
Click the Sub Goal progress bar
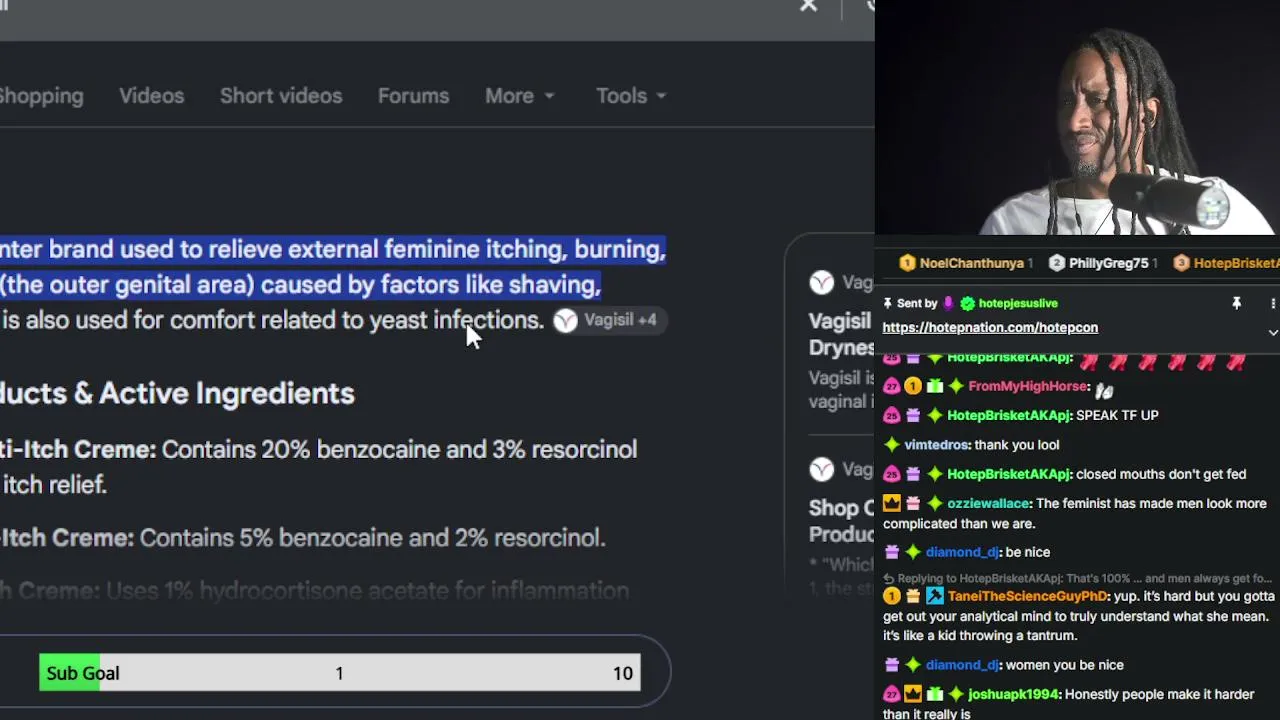pos(340,673)
